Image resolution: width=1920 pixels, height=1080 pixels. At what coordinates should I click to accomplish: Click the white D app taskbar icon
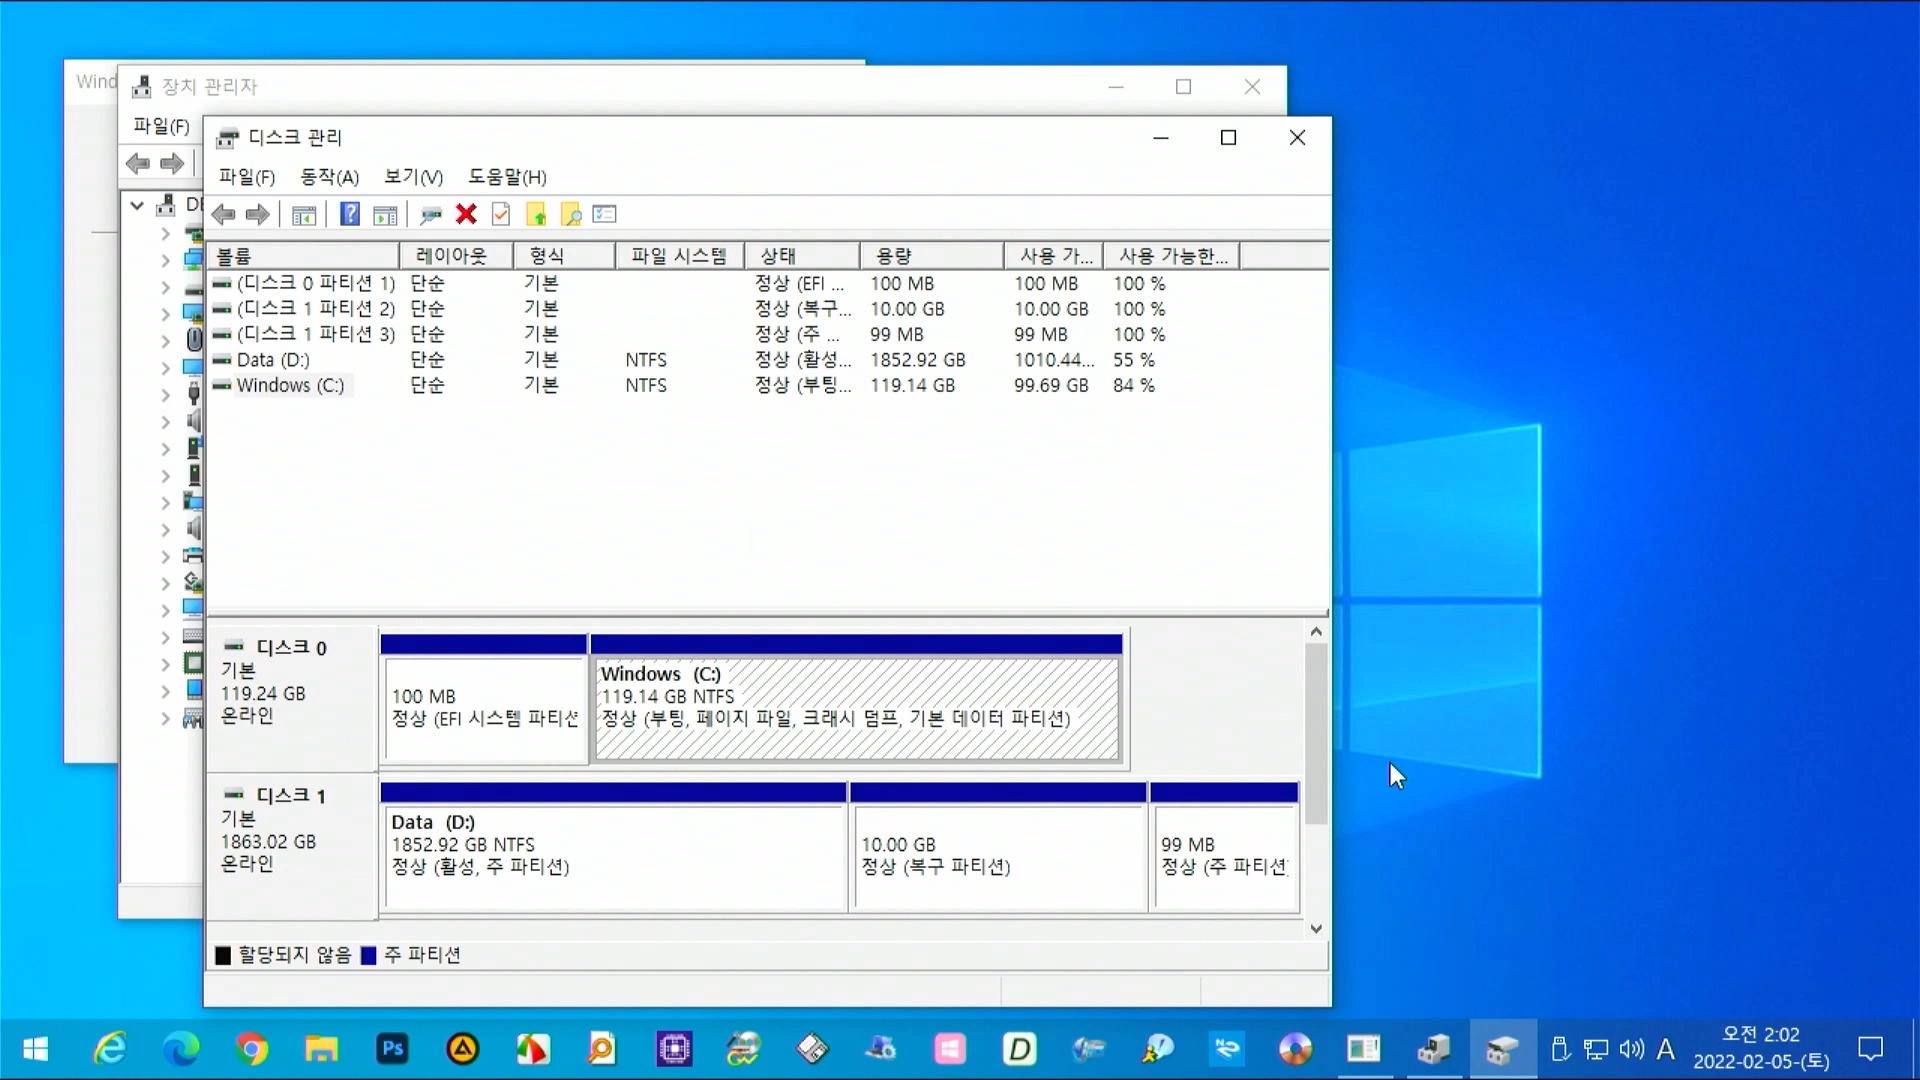click(x=1019, y=1049)
